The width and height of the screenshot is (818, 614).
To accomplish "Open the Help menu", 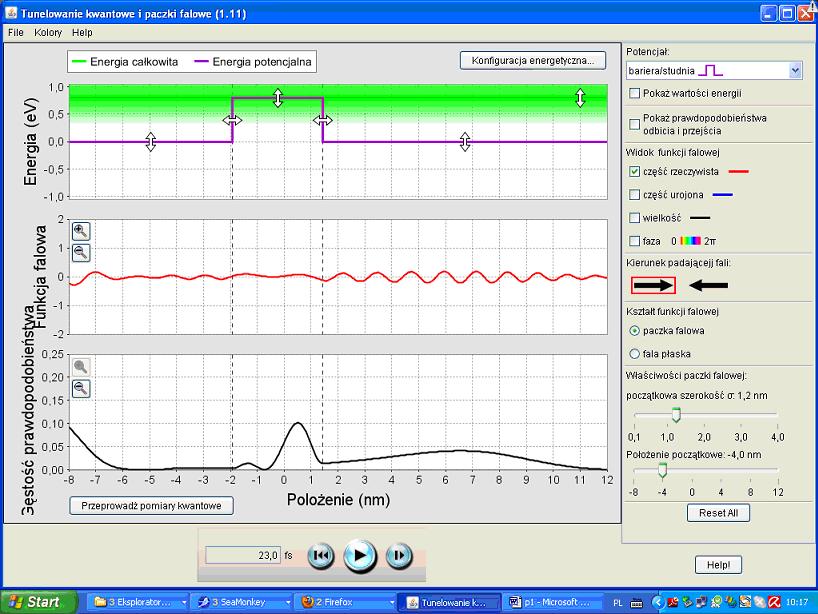I will [82, 32].
